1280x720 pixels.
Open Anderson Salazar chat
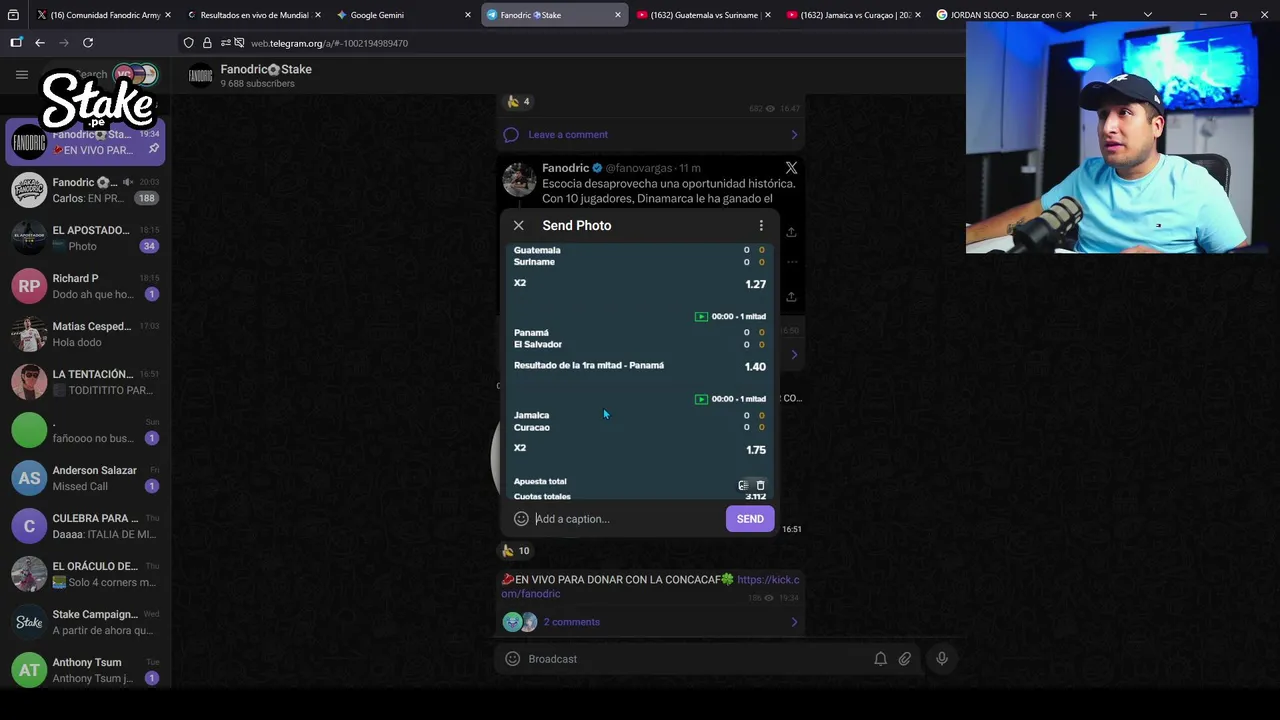tap(85, 478)
